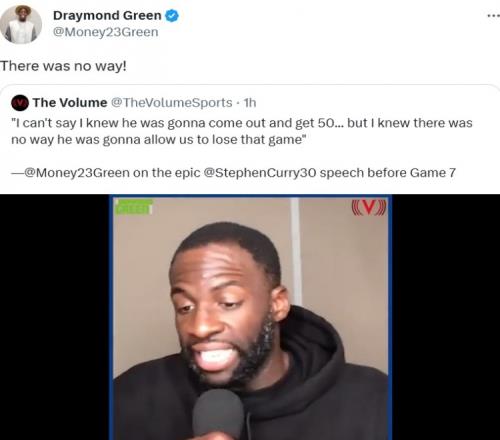Click the "There was no way!" tweet text
Screen dimensions: 500x440
point(63,66)
